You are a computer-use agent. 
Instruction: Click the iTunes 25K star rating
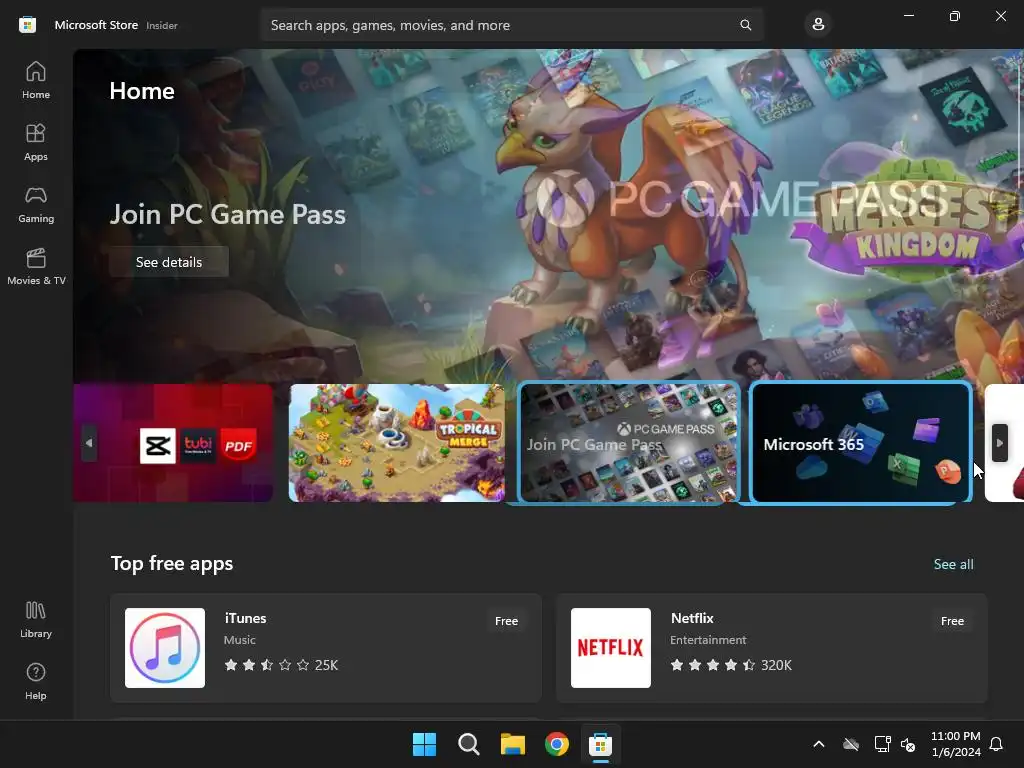pos(281,665)
